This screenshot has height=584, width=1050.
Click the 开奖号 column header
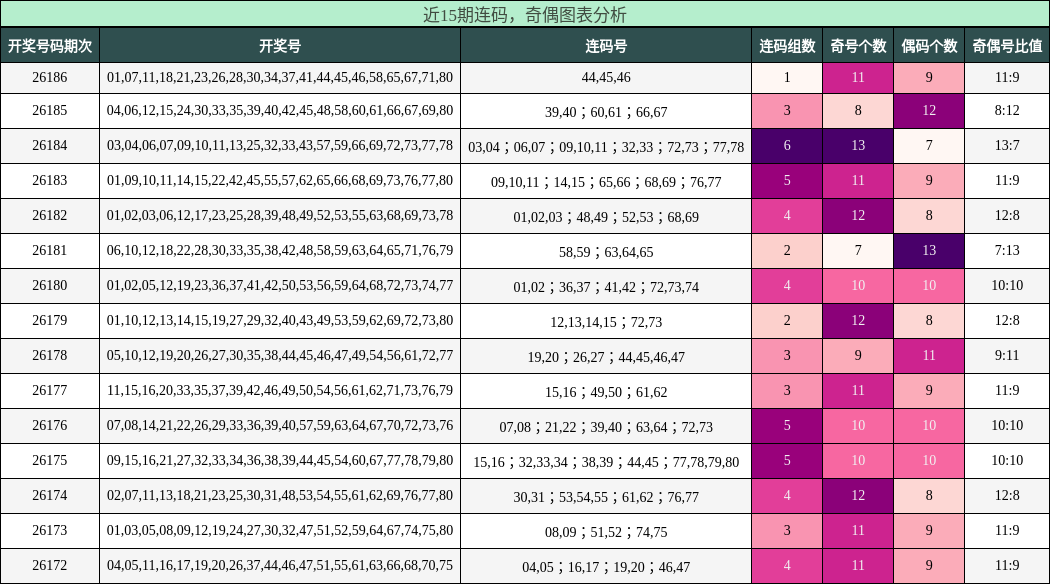click(280, 46)
